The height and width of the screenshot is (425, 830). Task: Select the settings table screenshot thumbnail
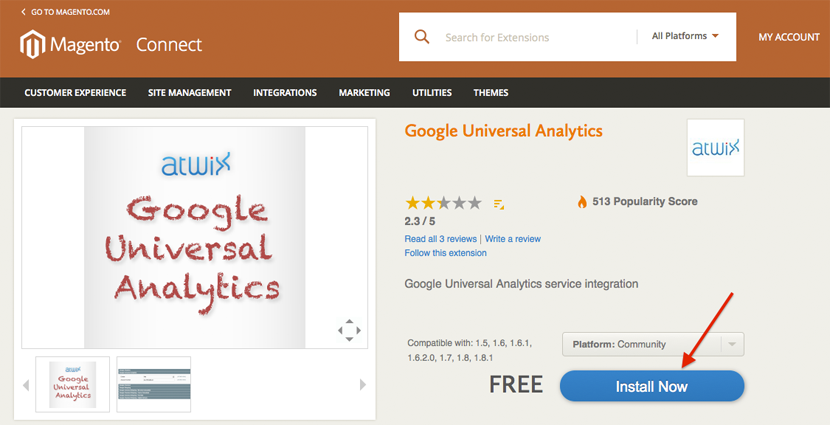pyautogui.click(x=154, y=384)
